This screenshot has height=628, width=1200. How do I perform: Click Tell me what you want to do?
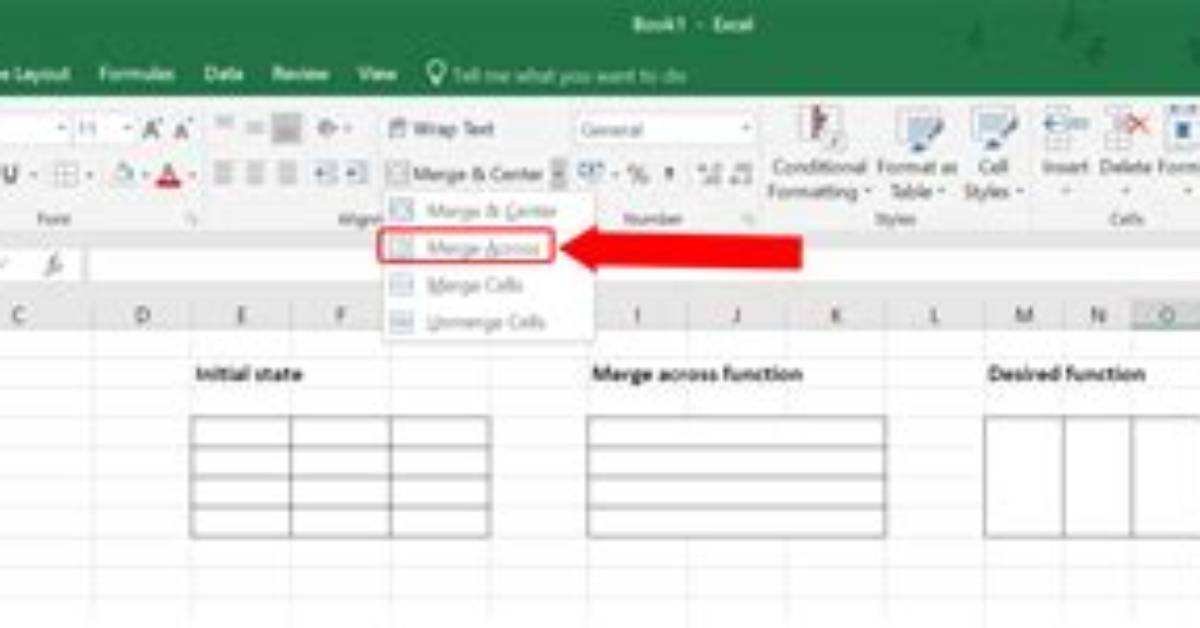point(557,75)
